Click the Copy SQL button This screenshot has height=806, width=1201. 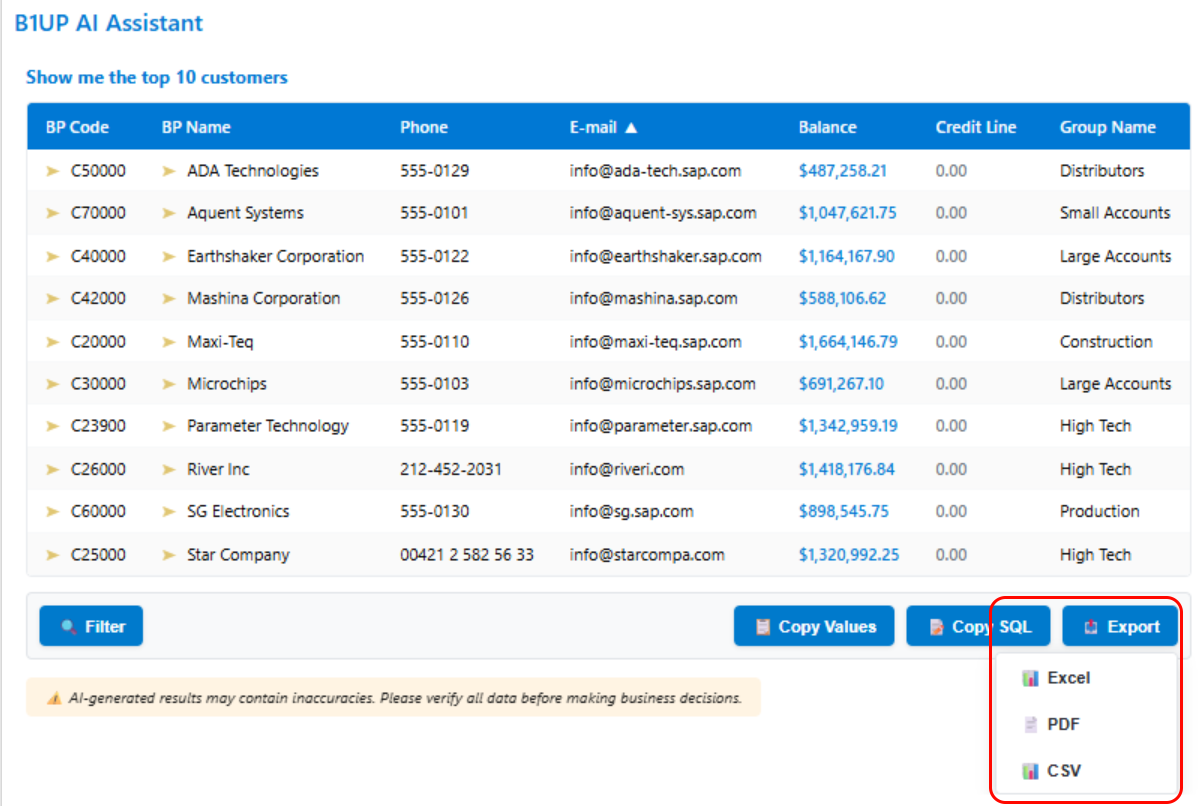pos(977,627)
